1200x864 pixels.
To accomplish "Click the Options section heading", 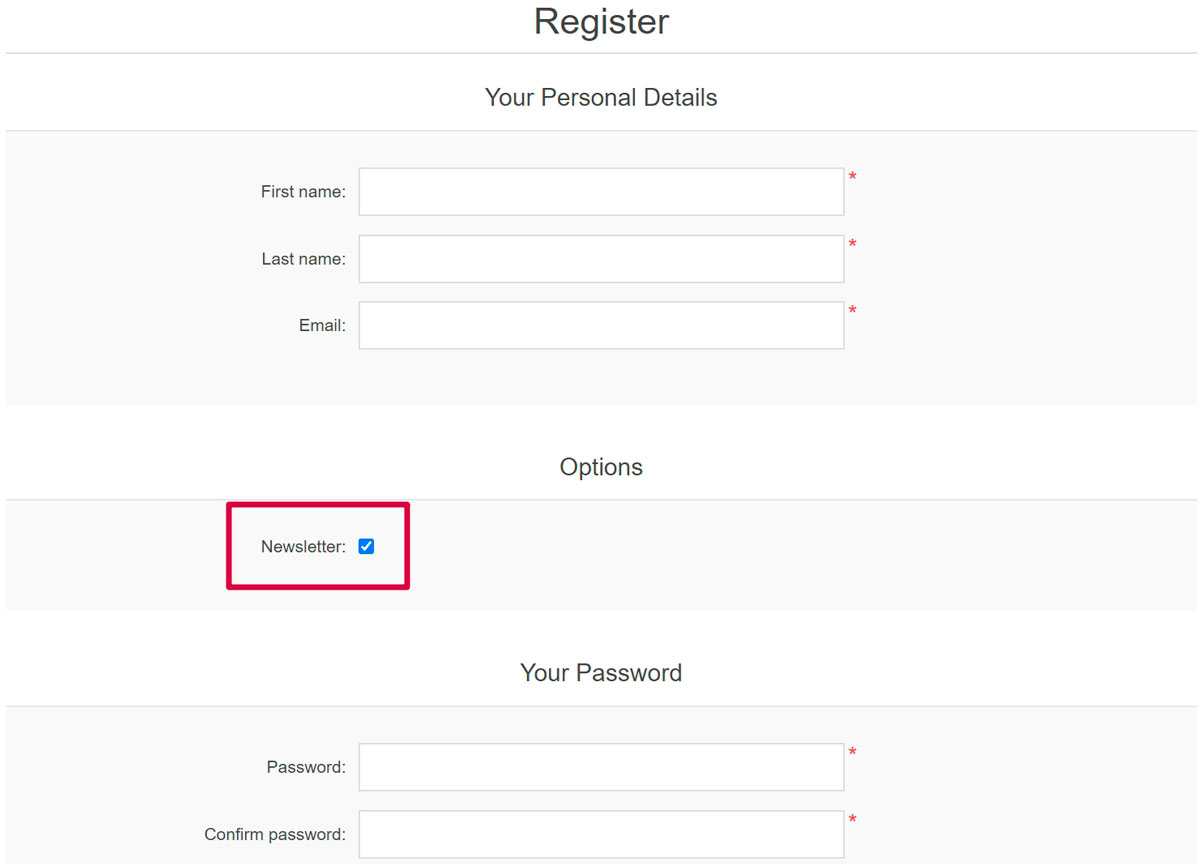I will click(x=601, y=467).
